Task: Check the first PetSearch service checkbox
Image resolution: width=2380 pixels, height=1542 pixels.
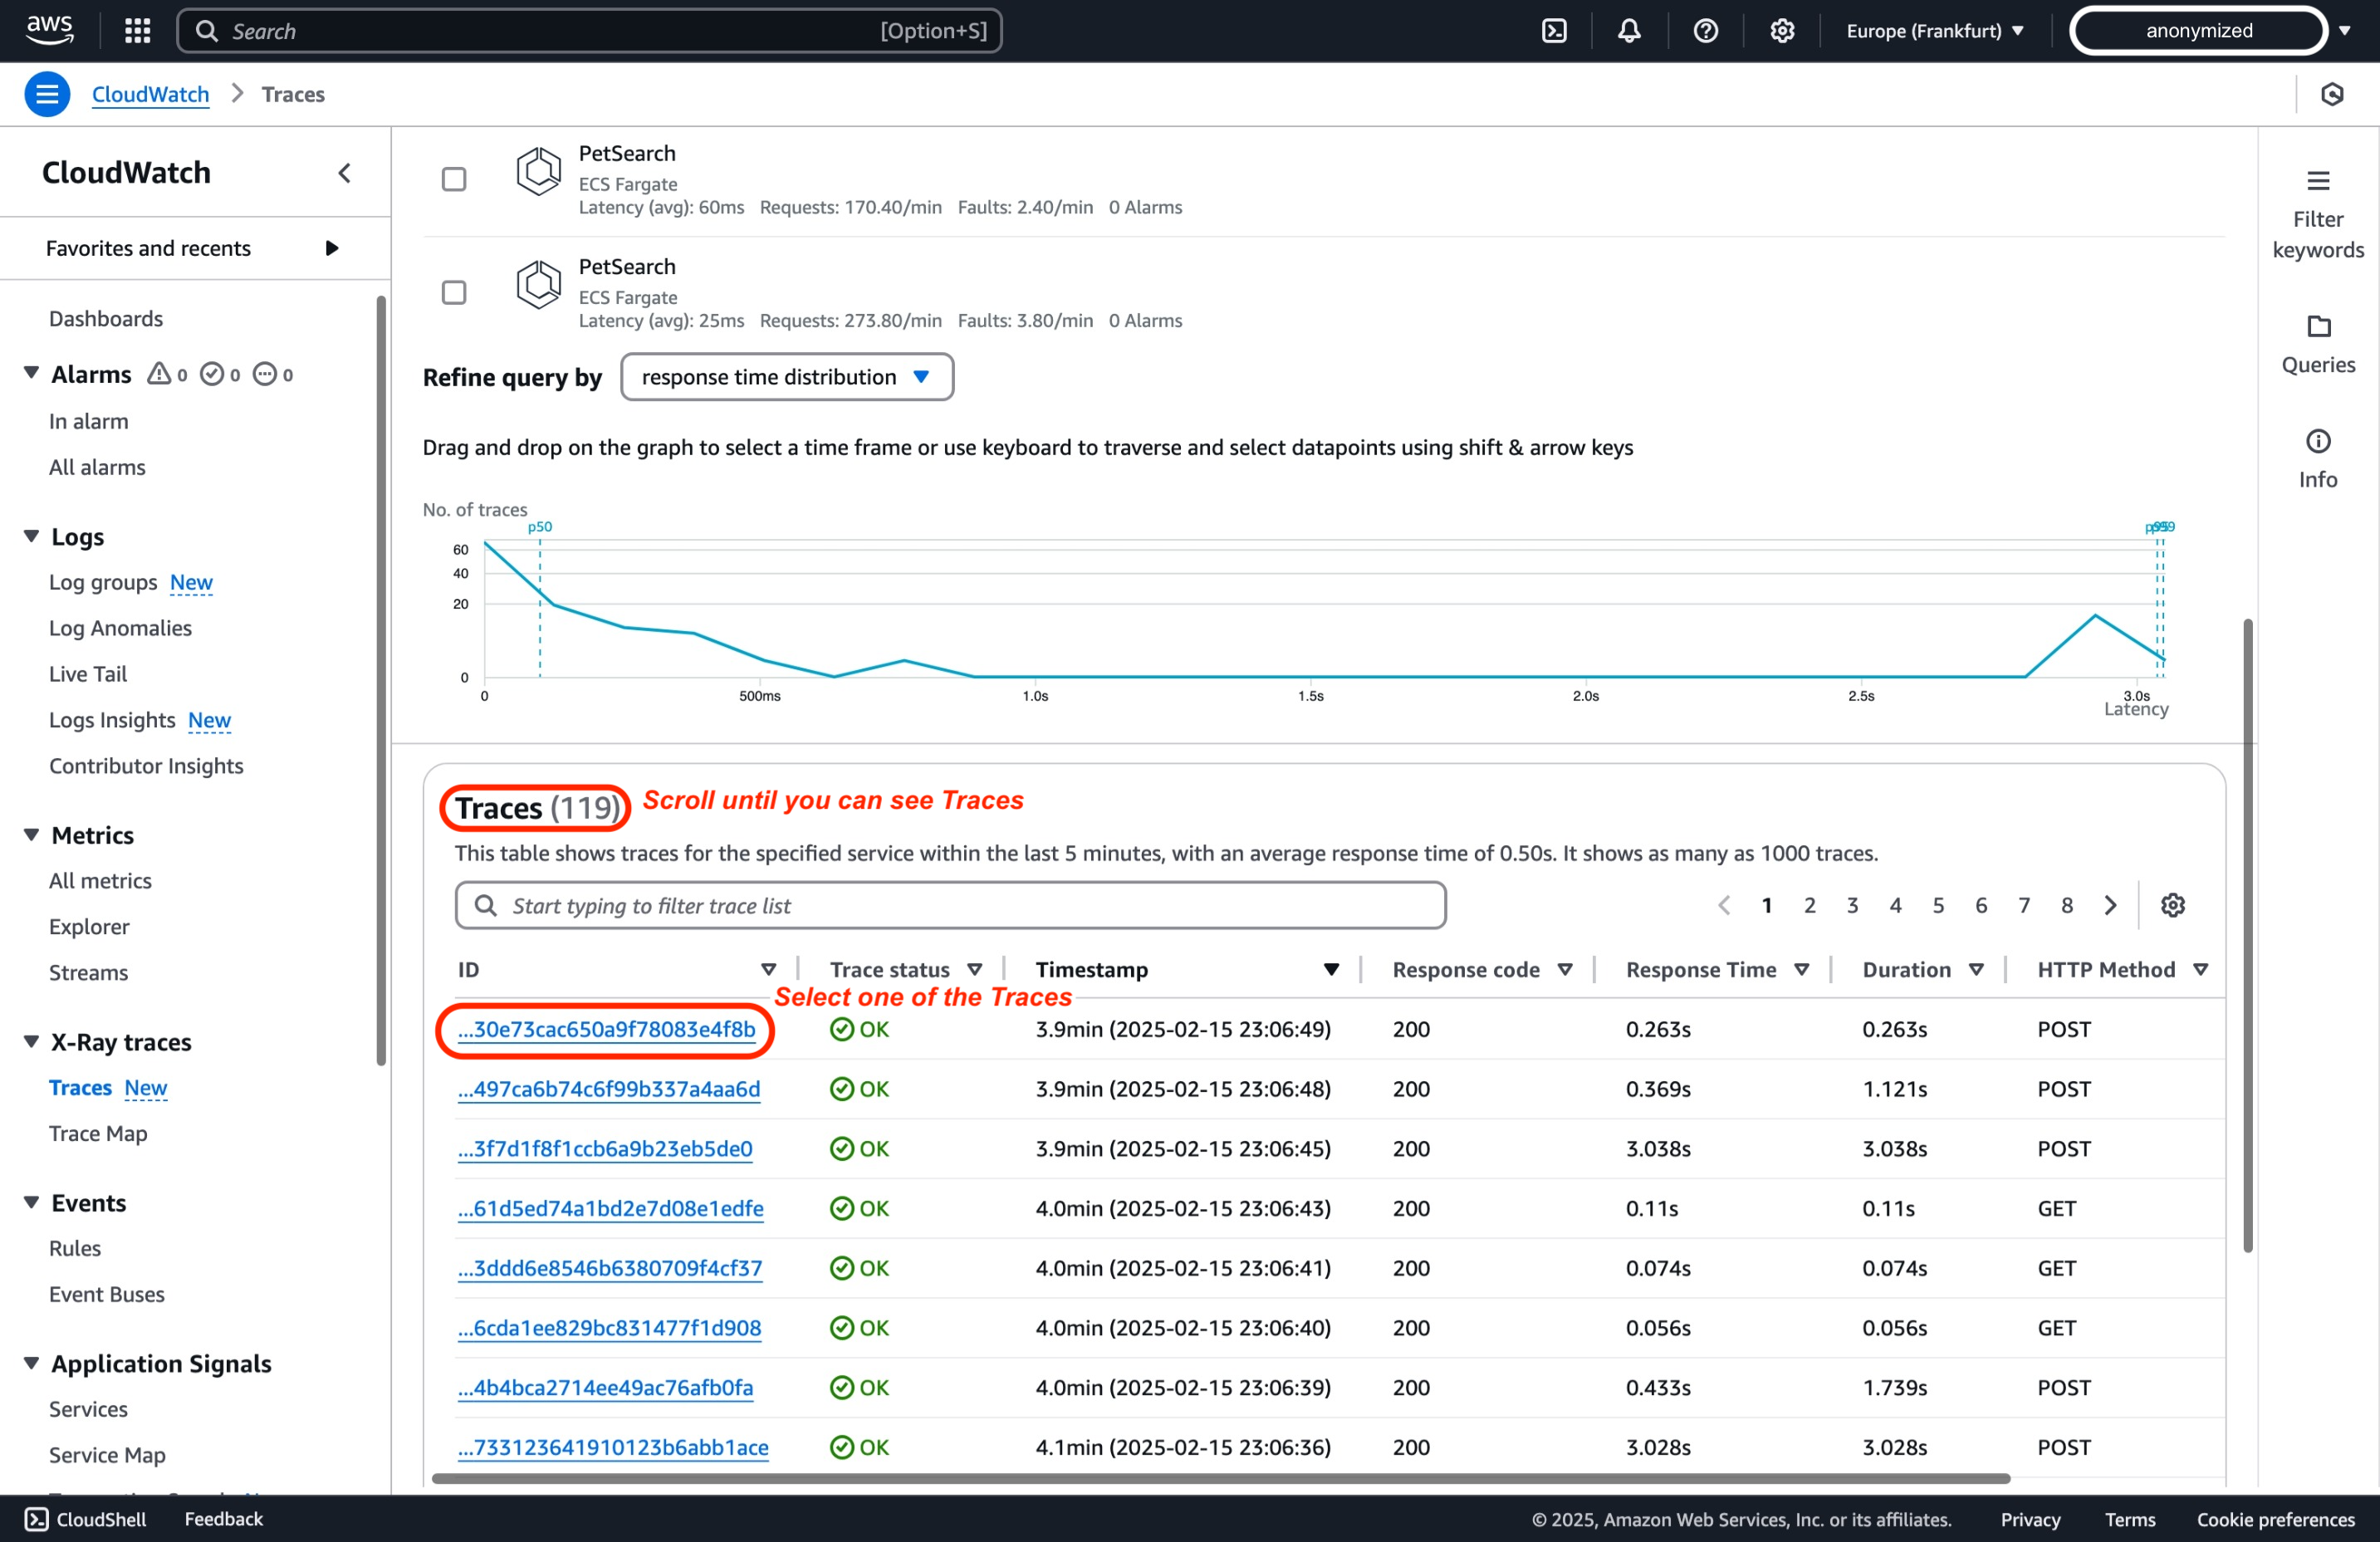Action: click(454, 179)
